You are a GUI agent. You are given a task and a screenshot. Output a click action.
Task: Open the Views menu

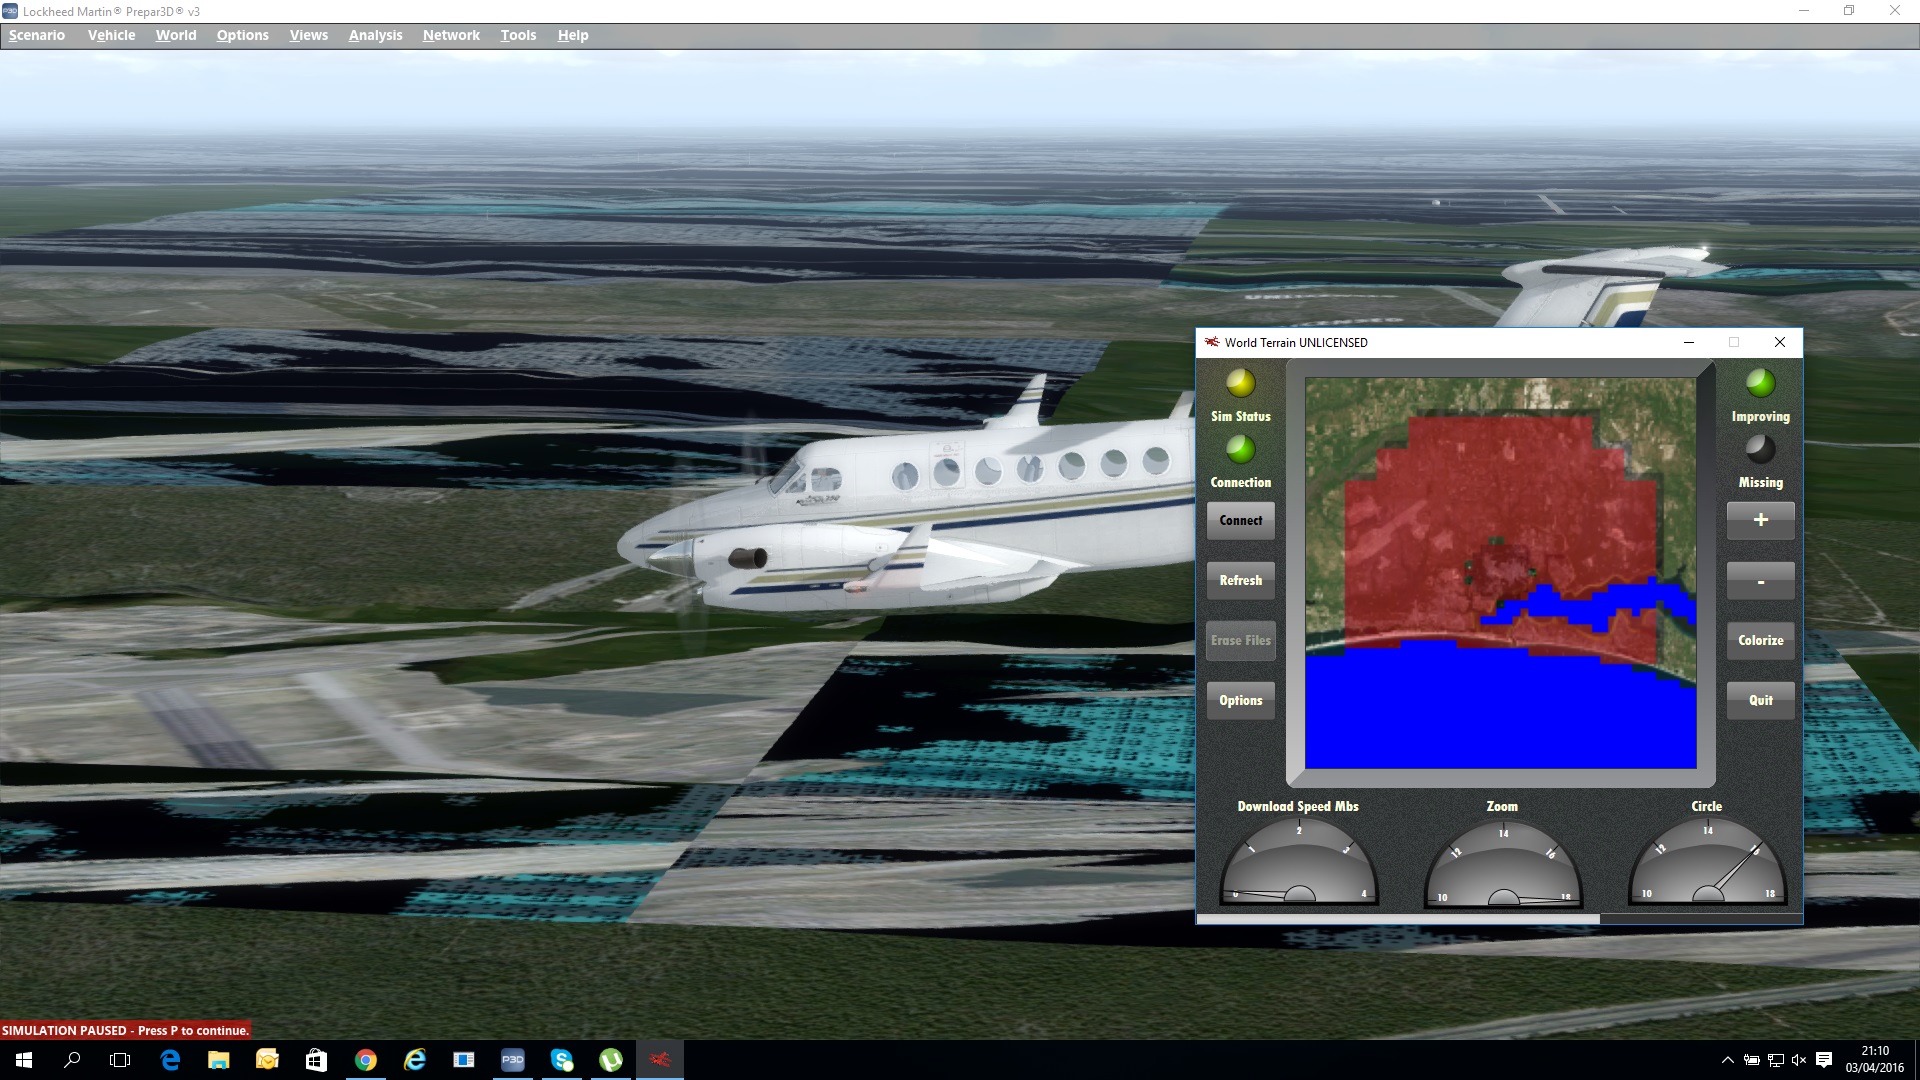(x=309, y=35)
